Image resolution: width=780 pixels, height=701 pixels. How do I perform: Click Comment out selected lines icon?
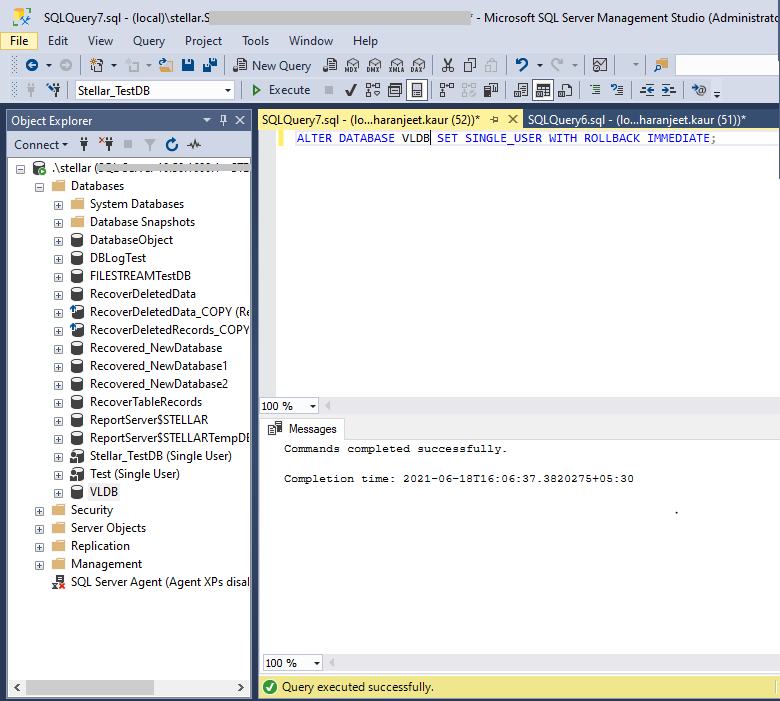(595, 90)
